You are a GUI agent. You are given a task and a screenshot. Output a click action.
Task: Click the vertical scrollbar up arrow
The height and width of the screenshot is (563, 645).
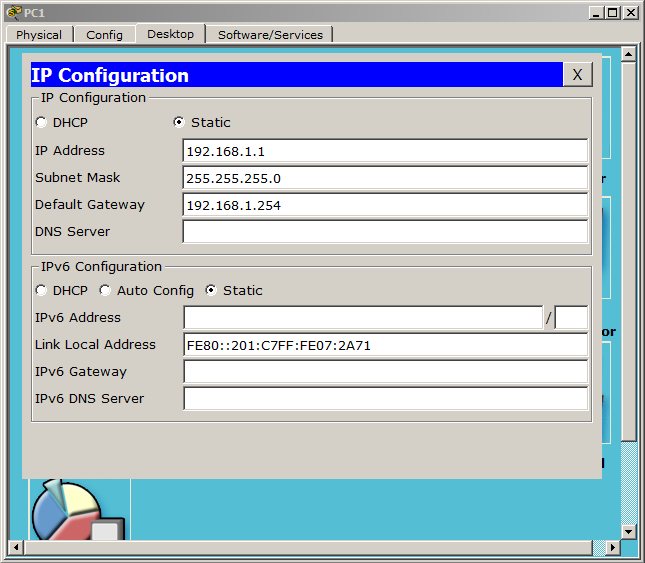pyautogui.click(x=629, y=54)
